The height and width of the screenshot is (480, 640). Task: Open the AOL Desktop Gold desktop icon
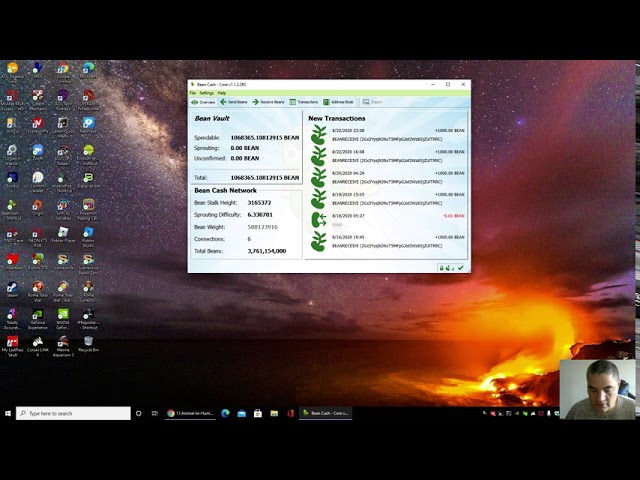[x=13, y=73]
